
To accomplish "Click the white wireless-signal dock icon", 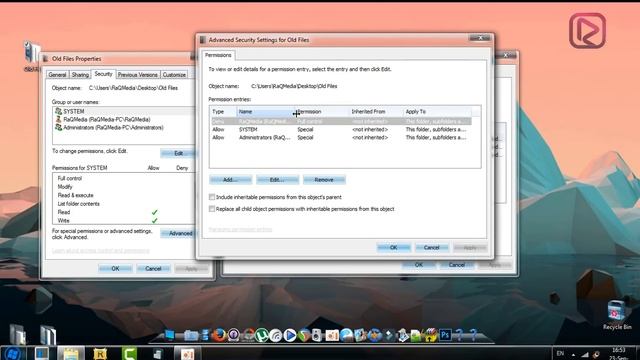I will coord(276,336).
